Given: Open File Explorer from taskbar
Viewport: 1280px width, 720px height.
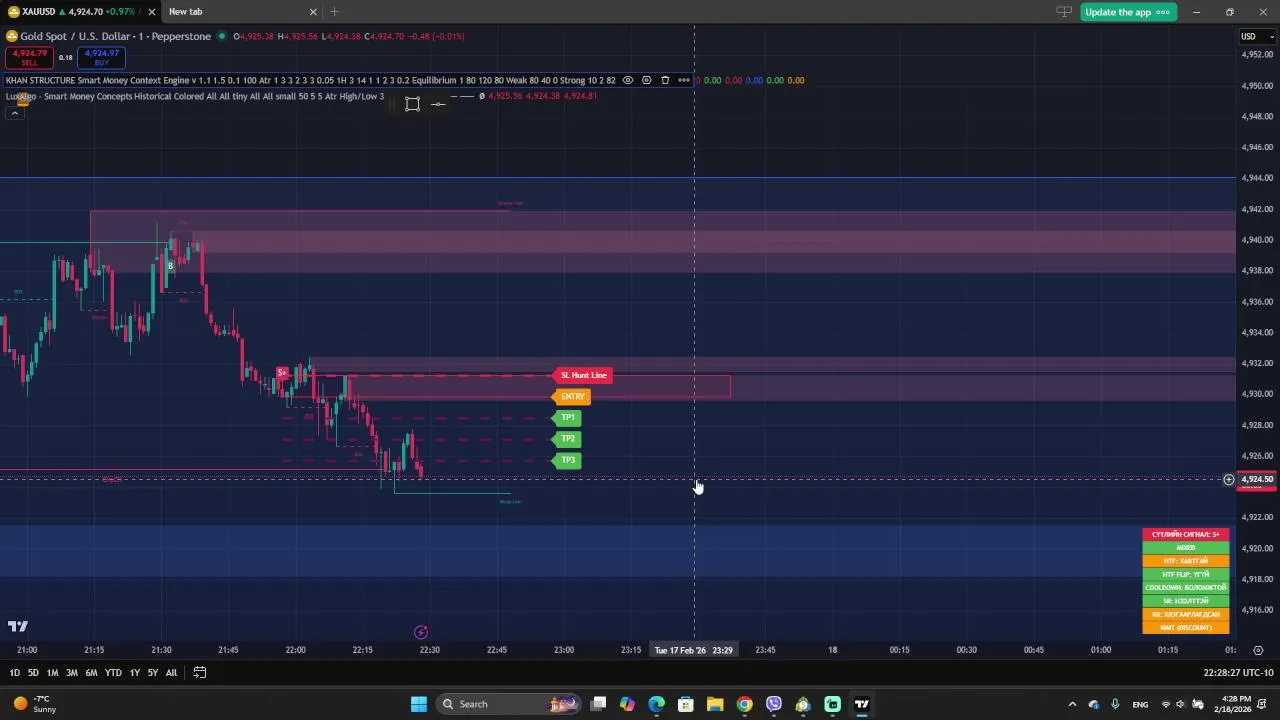Looking at the screenshot, I should [715, 704].
